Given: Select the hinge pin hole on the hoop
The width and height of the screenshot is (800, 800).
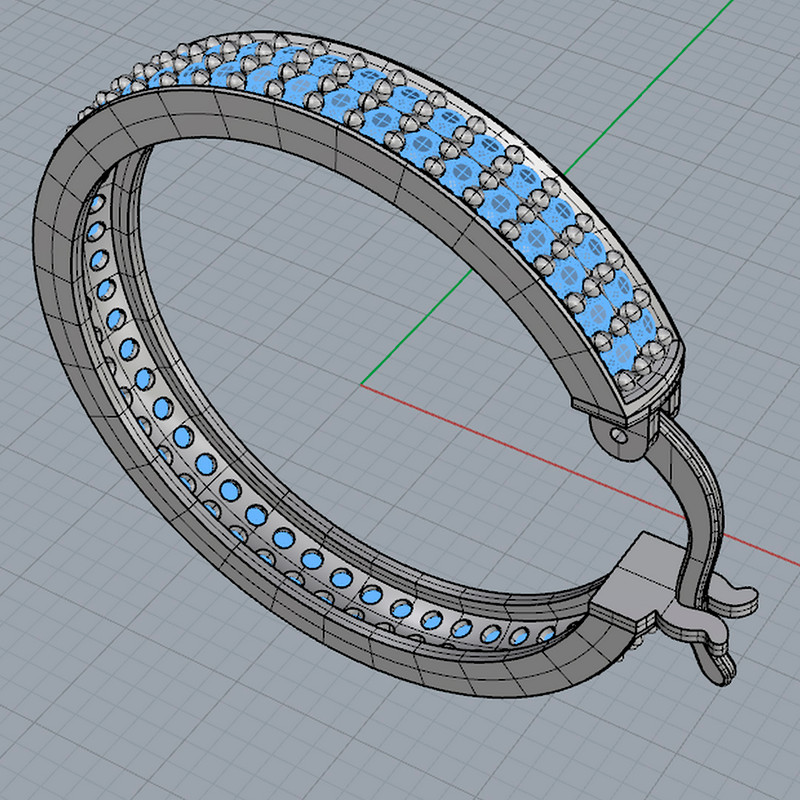Looking at the screenshot, I should 619,437.
